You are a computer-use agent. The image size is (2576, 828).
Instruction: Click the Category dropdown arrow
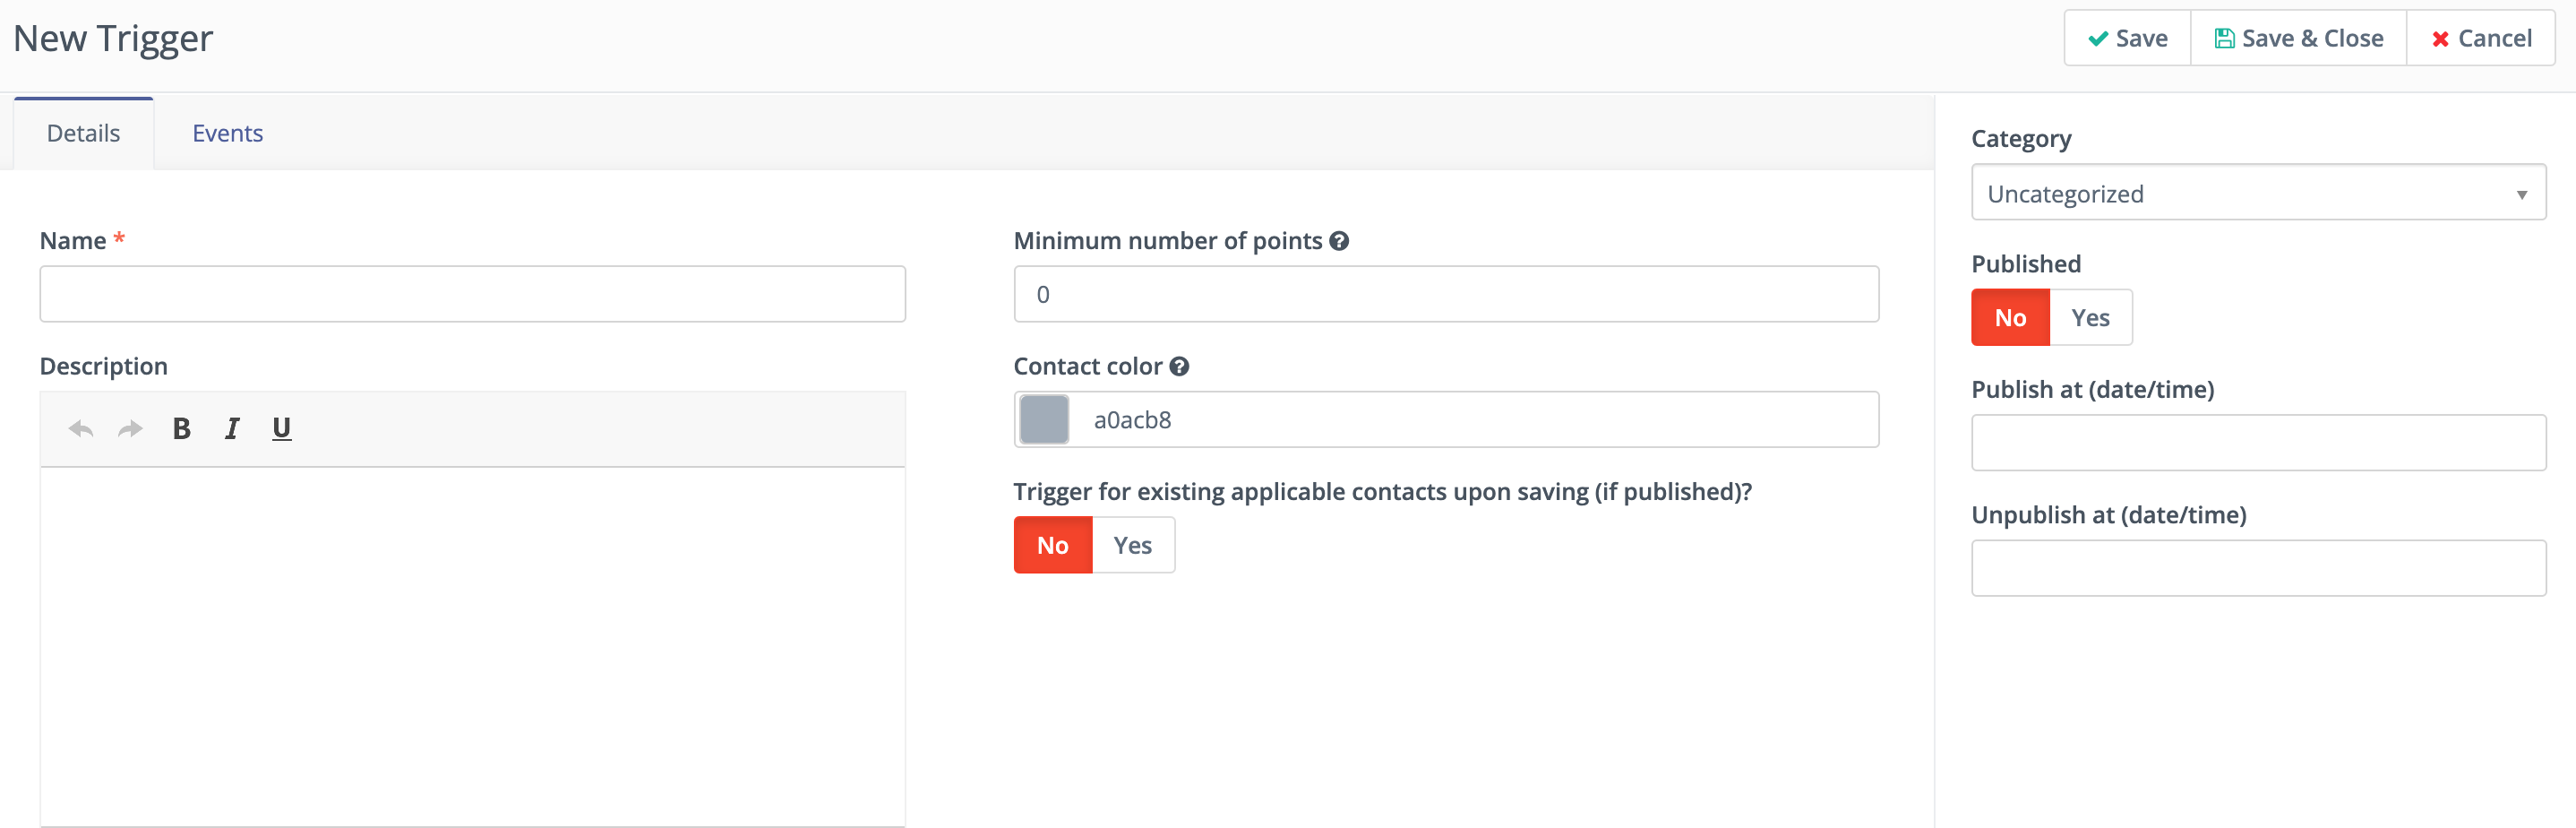[x=2521, y=195]
